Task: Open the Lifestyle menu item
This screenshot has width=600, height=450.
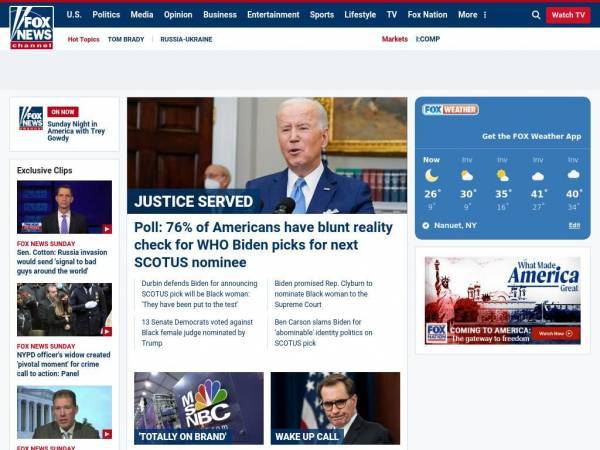Action: tap(360, 15)
